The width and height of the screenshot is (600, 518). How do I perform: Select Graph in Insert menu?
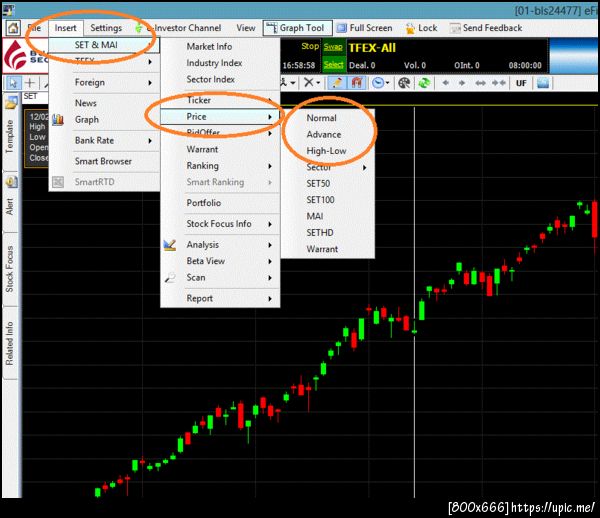(x=104, y=120)
